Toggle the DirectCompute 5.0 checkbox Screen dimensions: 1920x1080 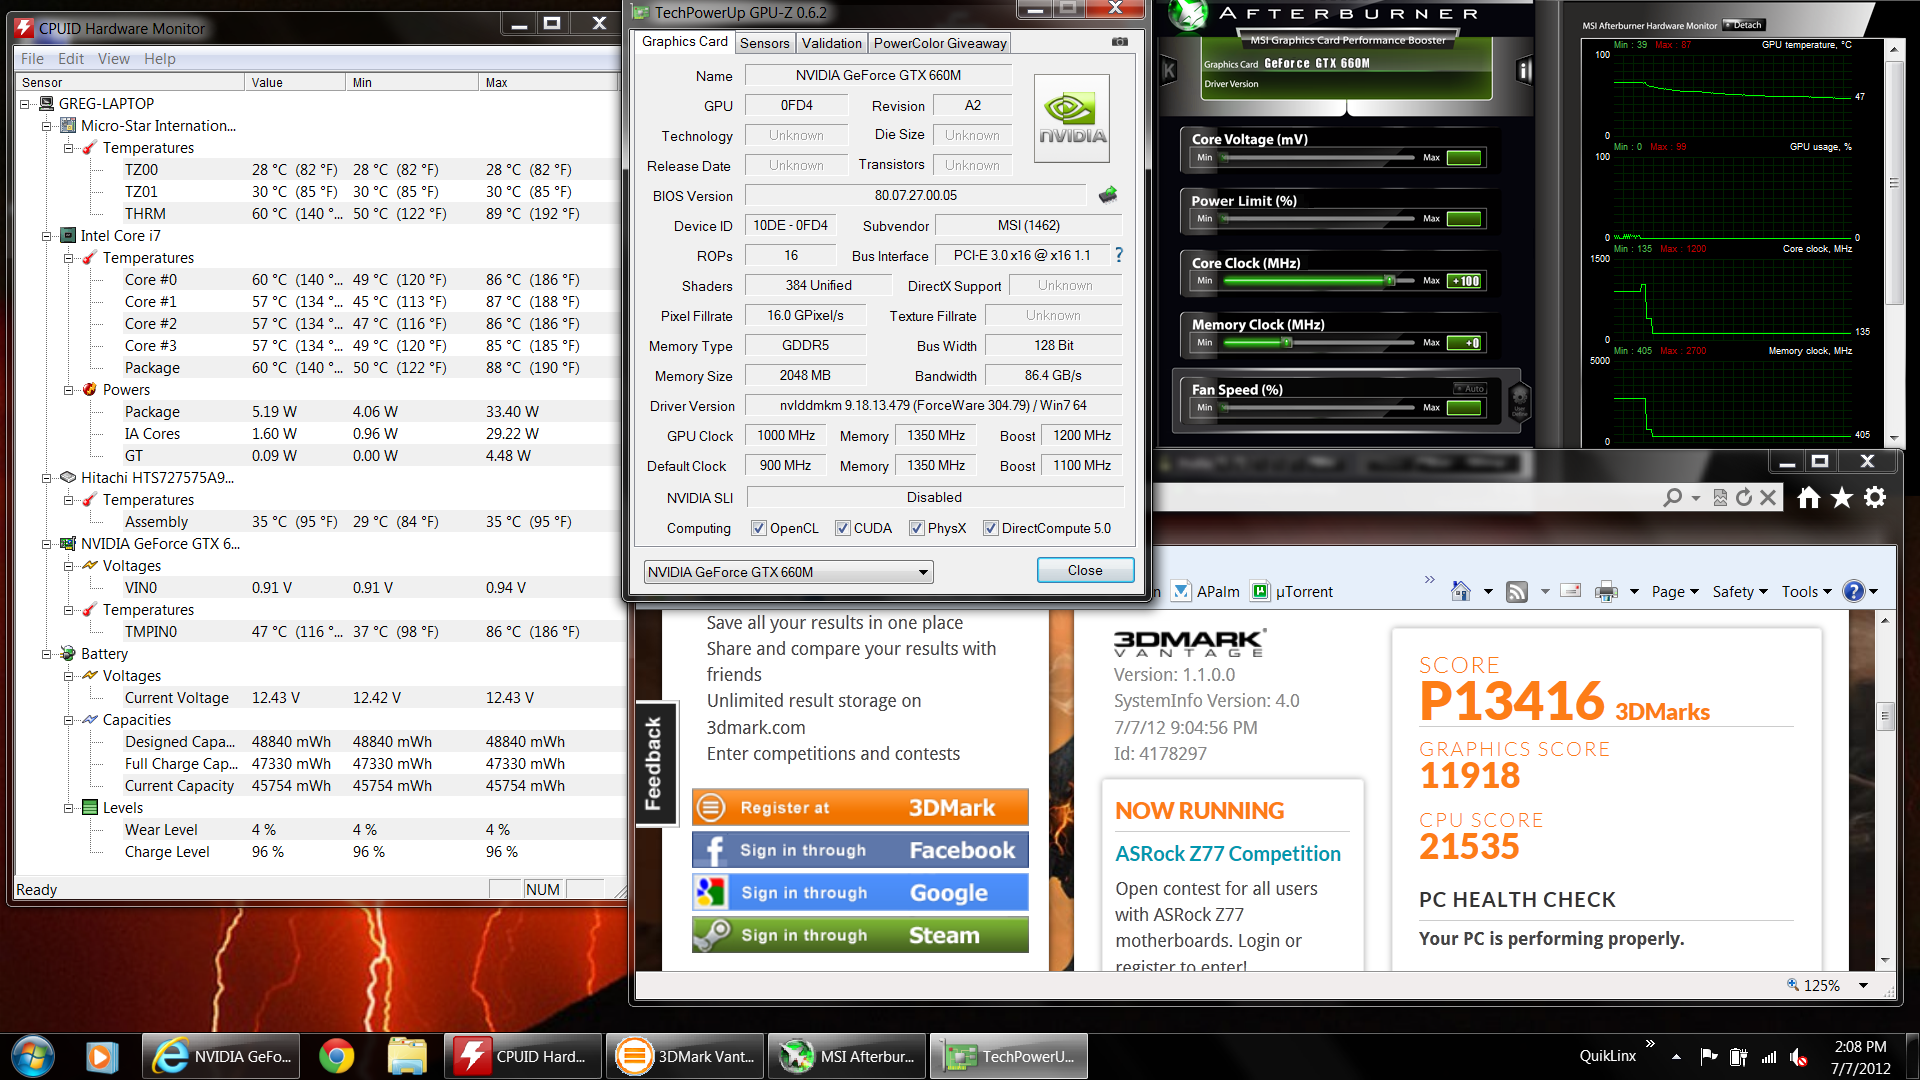click(990, 528)
